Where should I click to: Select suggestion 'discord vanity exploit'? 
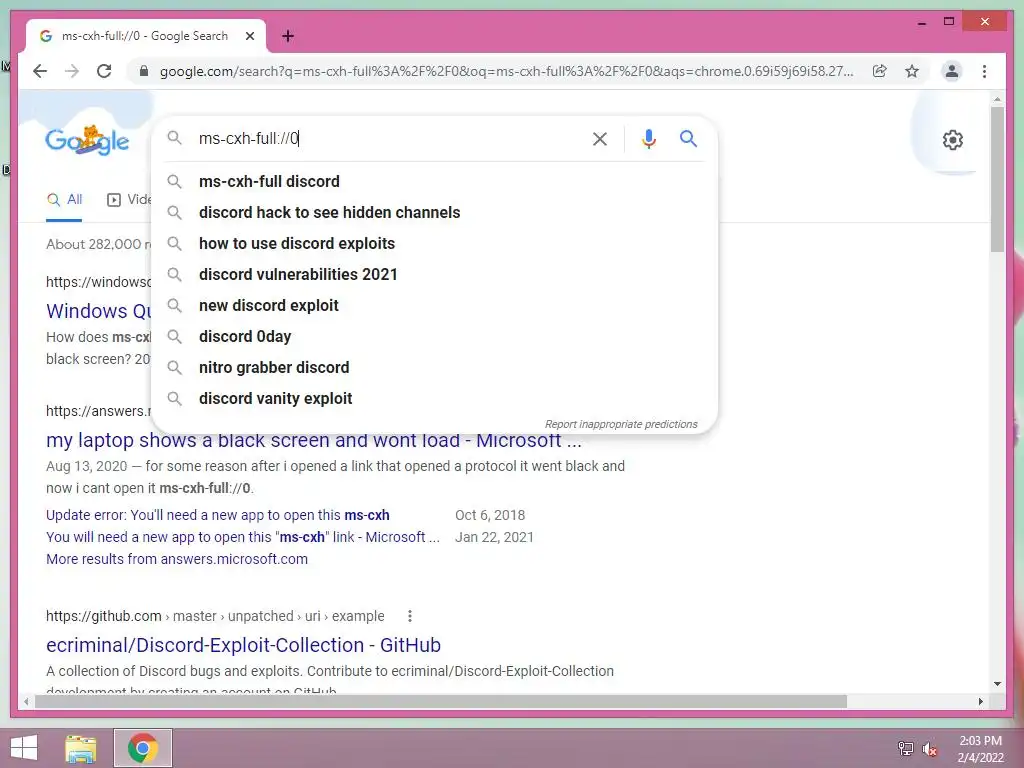434,398
